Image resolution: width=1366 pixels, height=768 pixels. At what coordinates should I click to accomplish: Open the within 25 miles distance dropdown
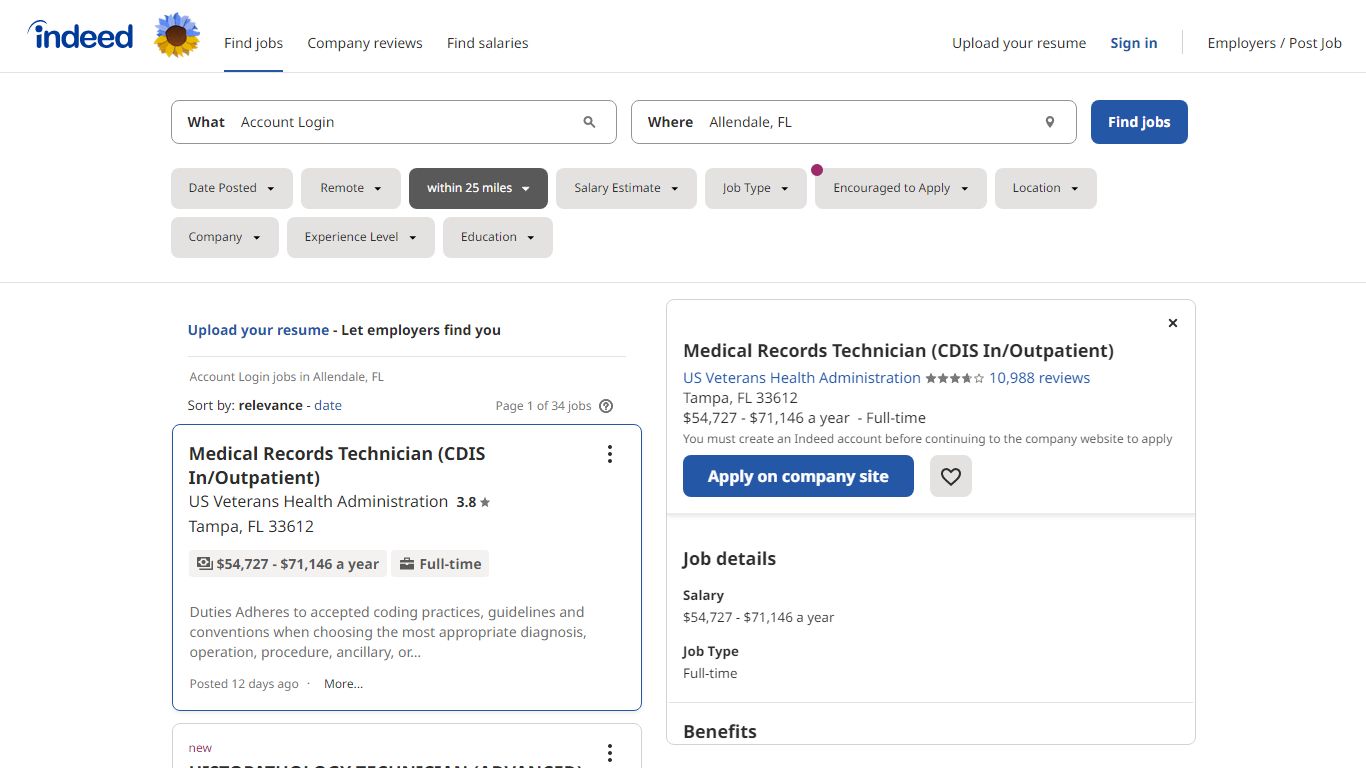click(478, 188)
